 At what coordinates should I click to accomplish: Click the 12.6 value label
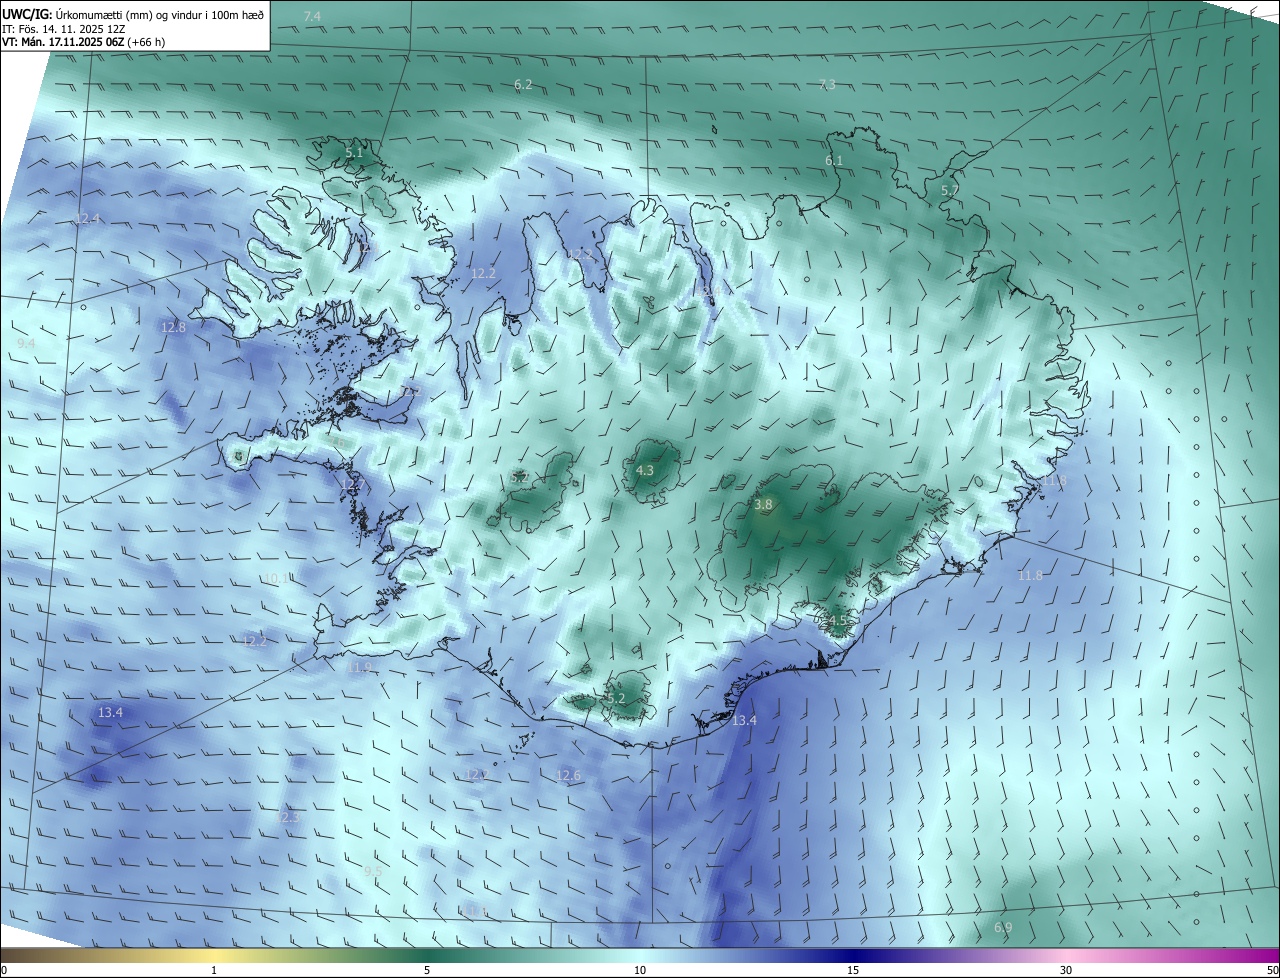tap(568, 775)
